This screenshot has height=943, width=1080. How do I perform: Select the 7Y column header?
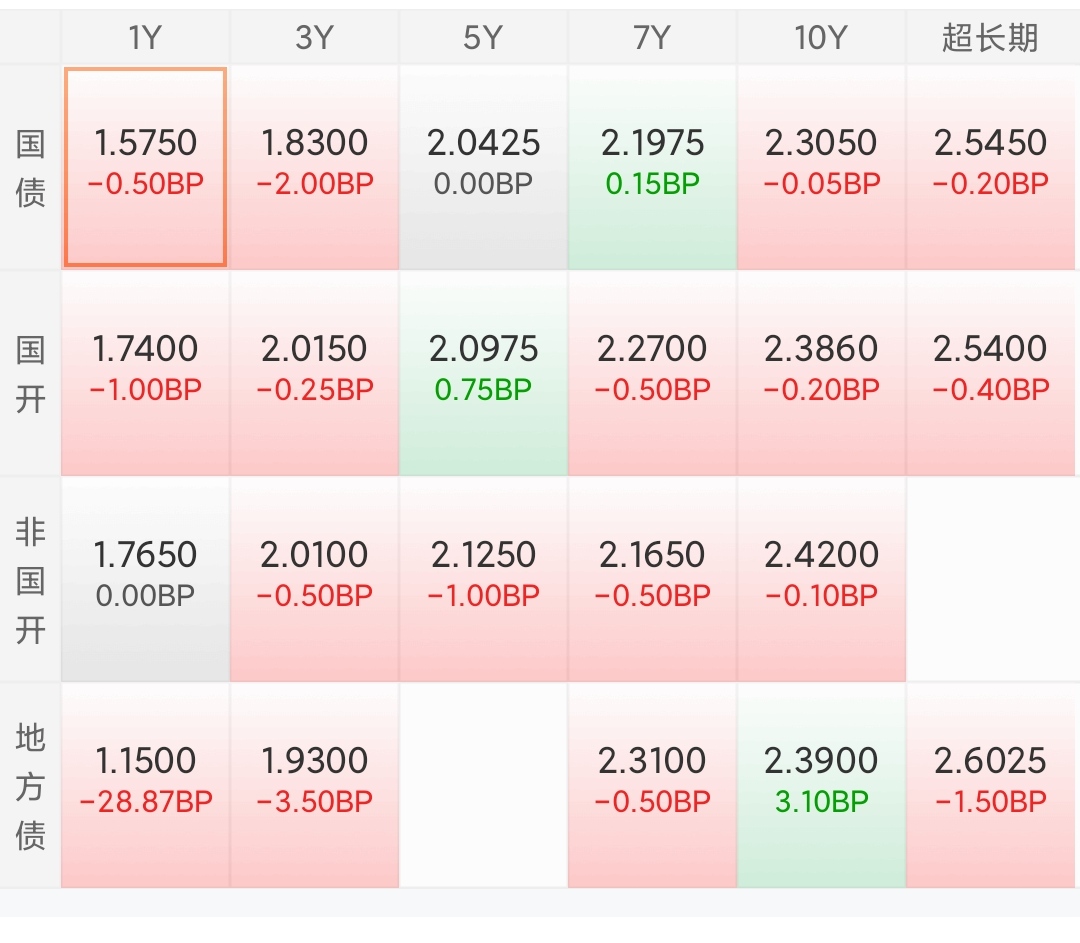[652, 36]
